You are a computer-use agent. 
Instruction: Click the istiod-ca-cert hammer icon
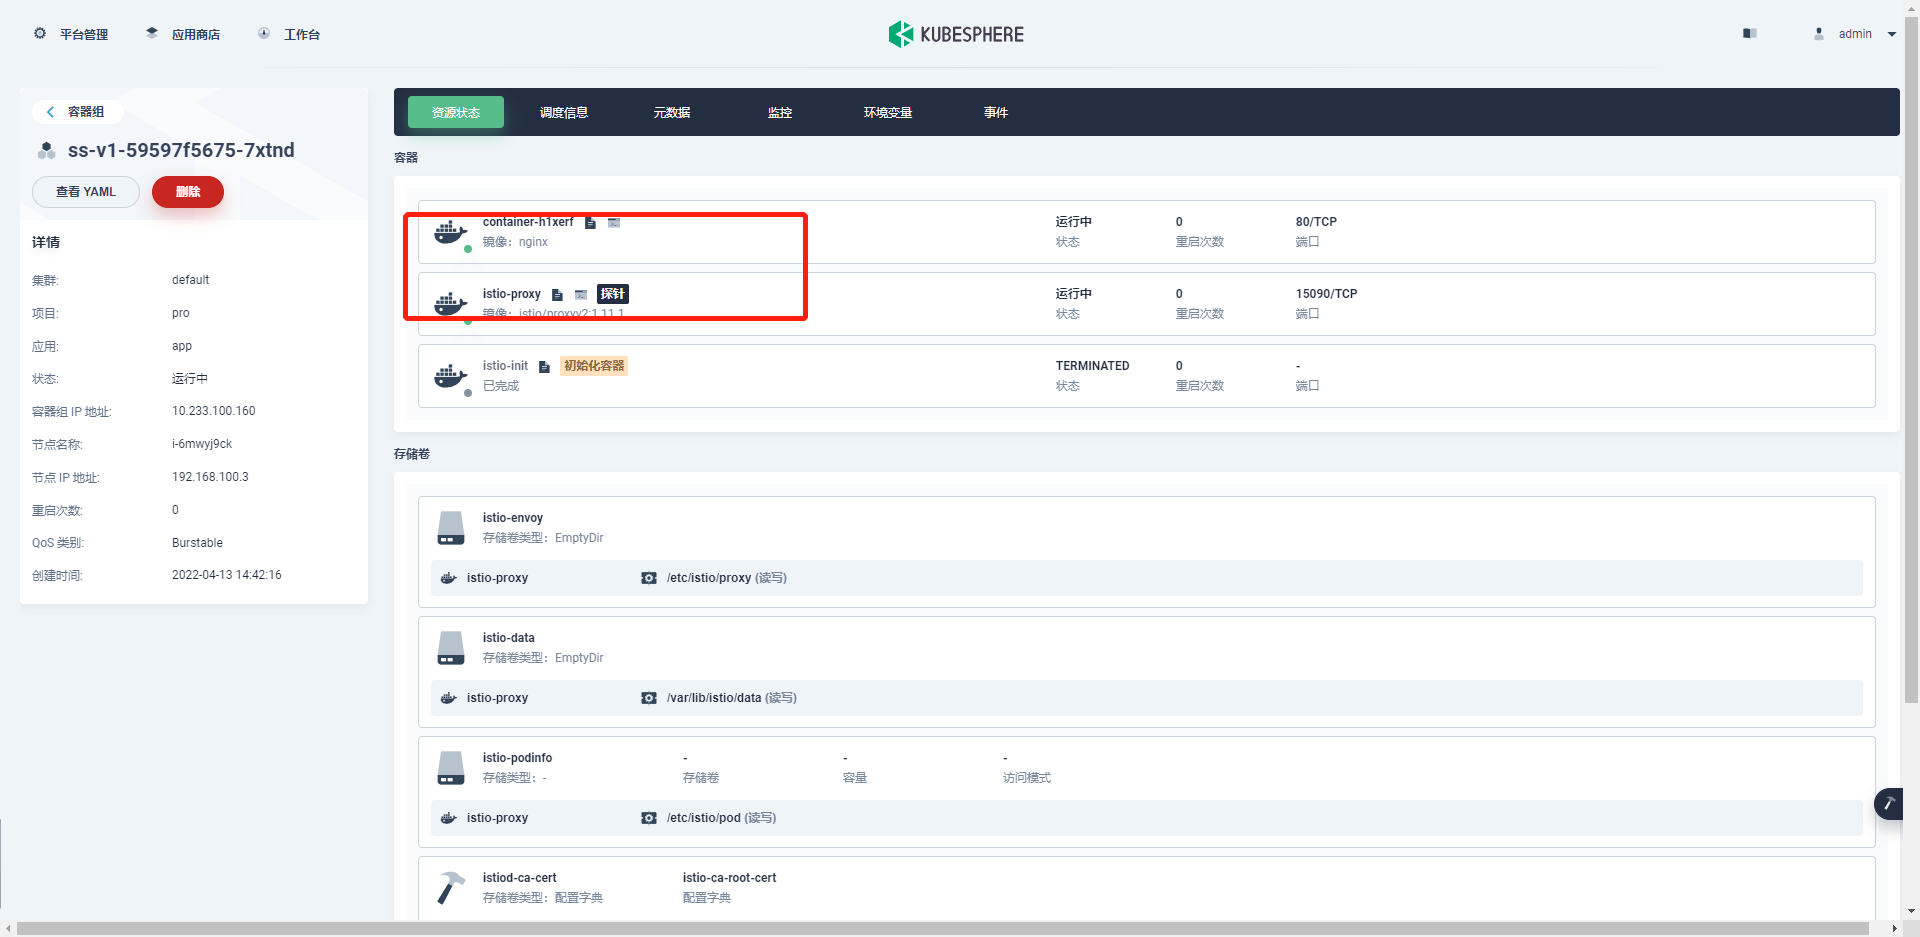[451, 888]
